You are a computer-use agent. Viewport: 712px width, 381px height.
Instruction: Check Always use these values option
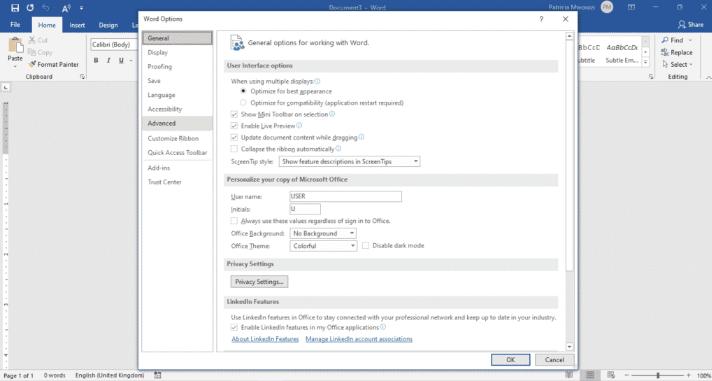pos(234,221)
